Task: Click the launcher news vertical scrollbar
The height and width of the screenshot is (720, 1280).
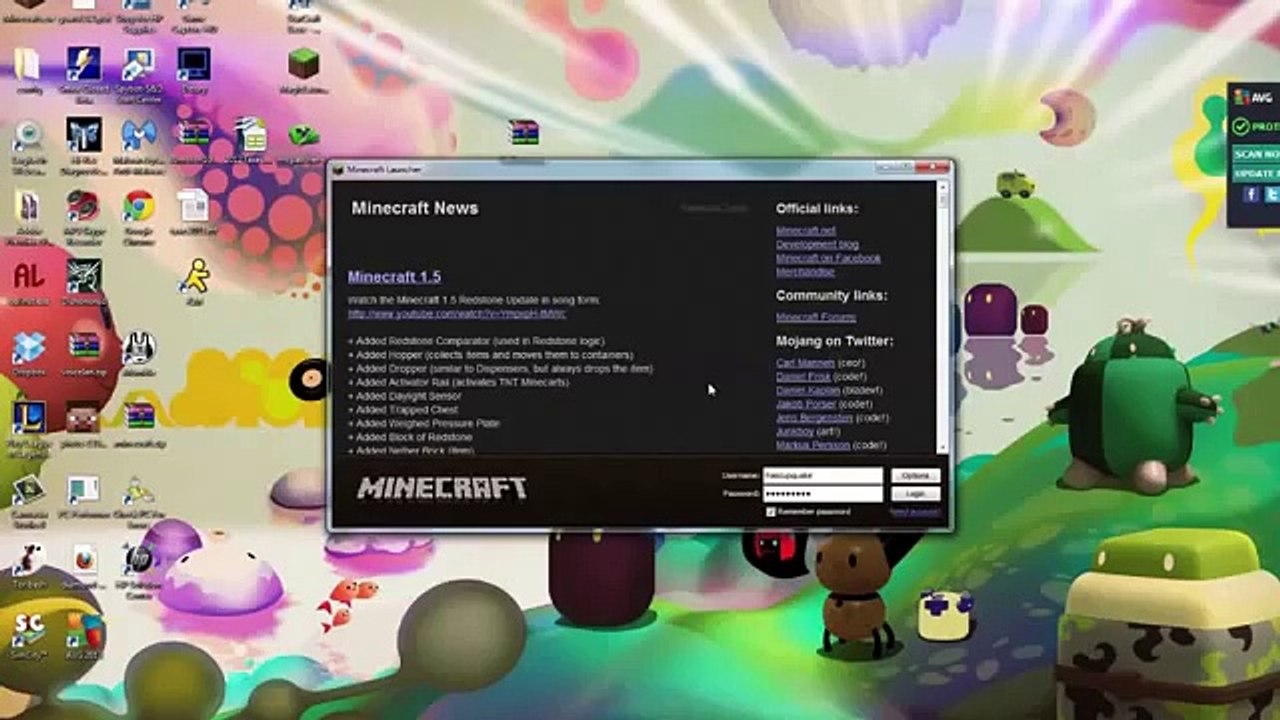Action: 942,316
